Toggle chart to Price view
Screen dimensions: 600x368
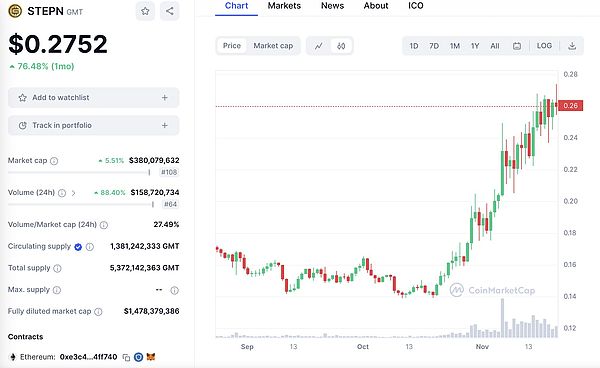tap(232, 46)
